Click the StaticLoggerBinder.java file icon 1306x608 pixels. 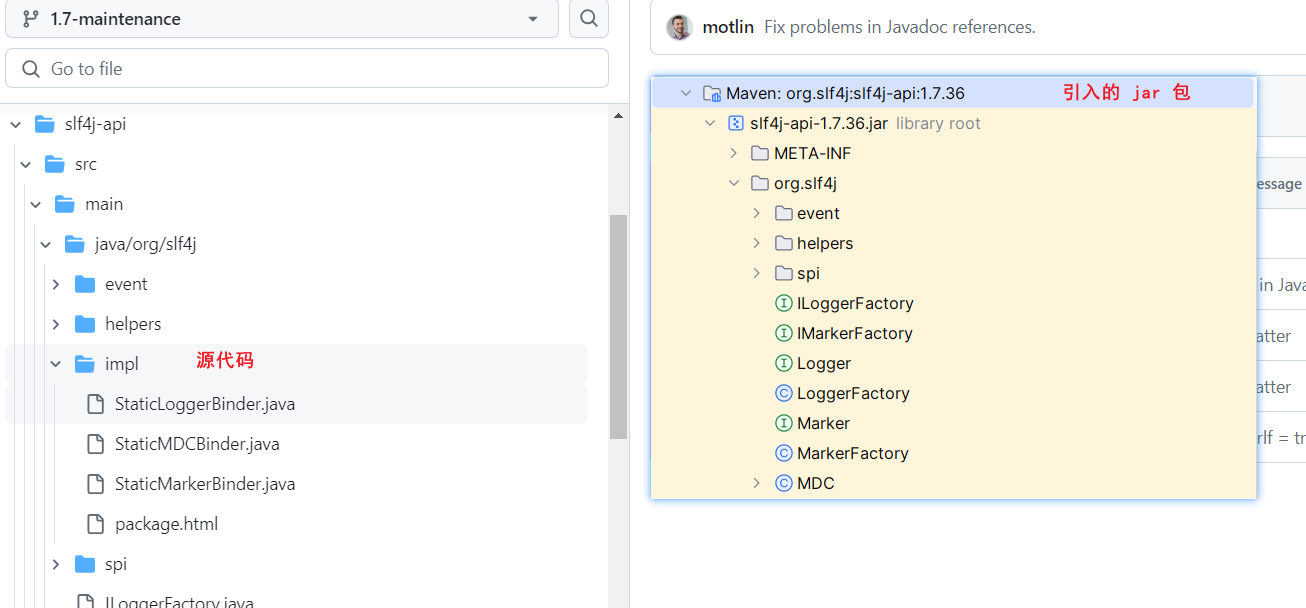coord(96,404)
